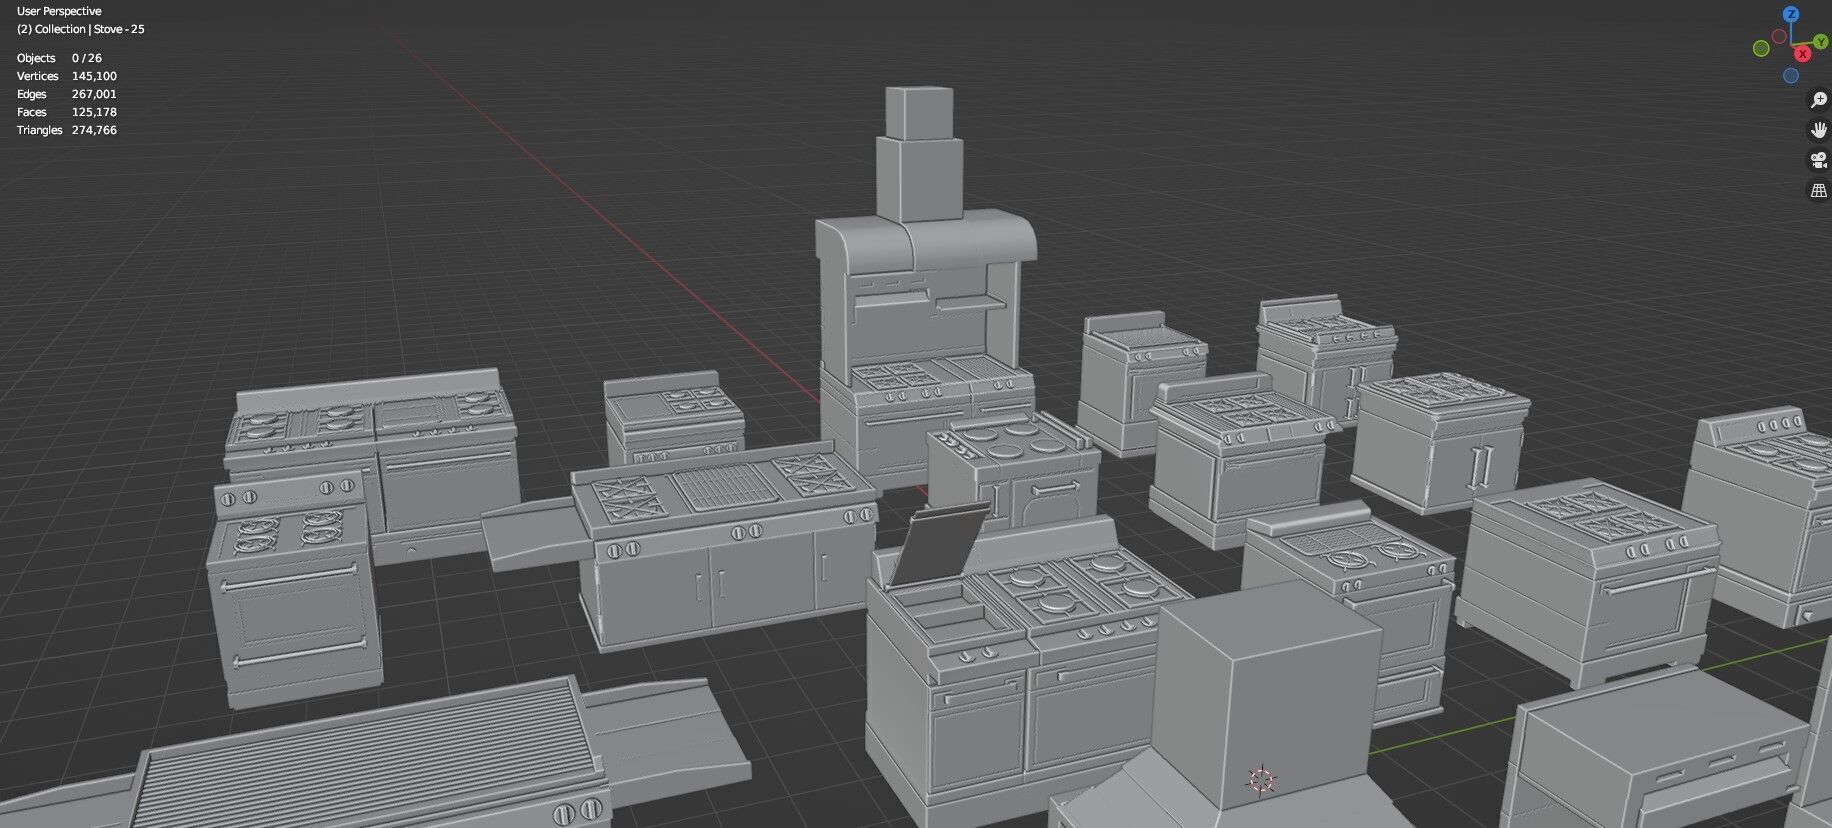Click the dim green negative Y gizmo circle

(x=1761, y=49)
